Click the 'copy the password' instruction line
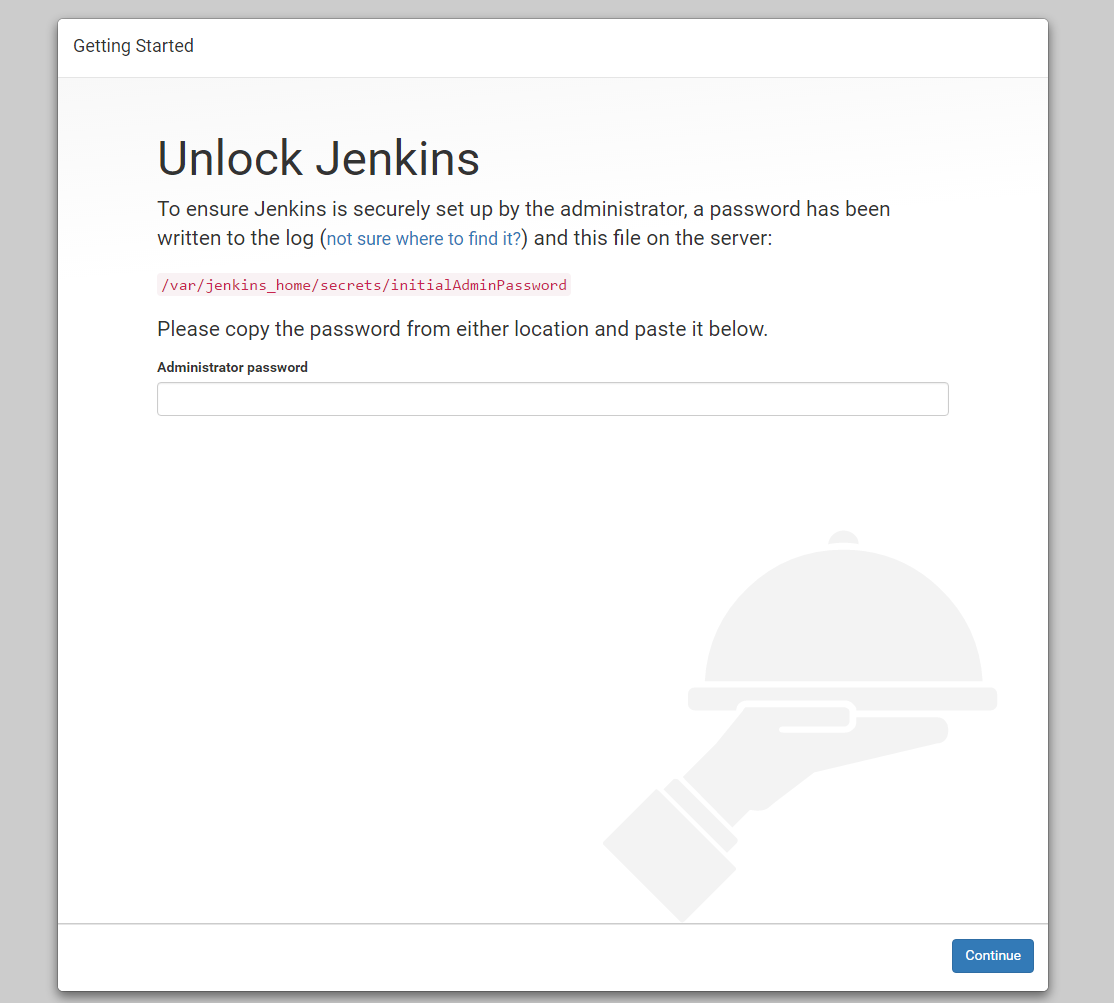 tap(462, 328)
